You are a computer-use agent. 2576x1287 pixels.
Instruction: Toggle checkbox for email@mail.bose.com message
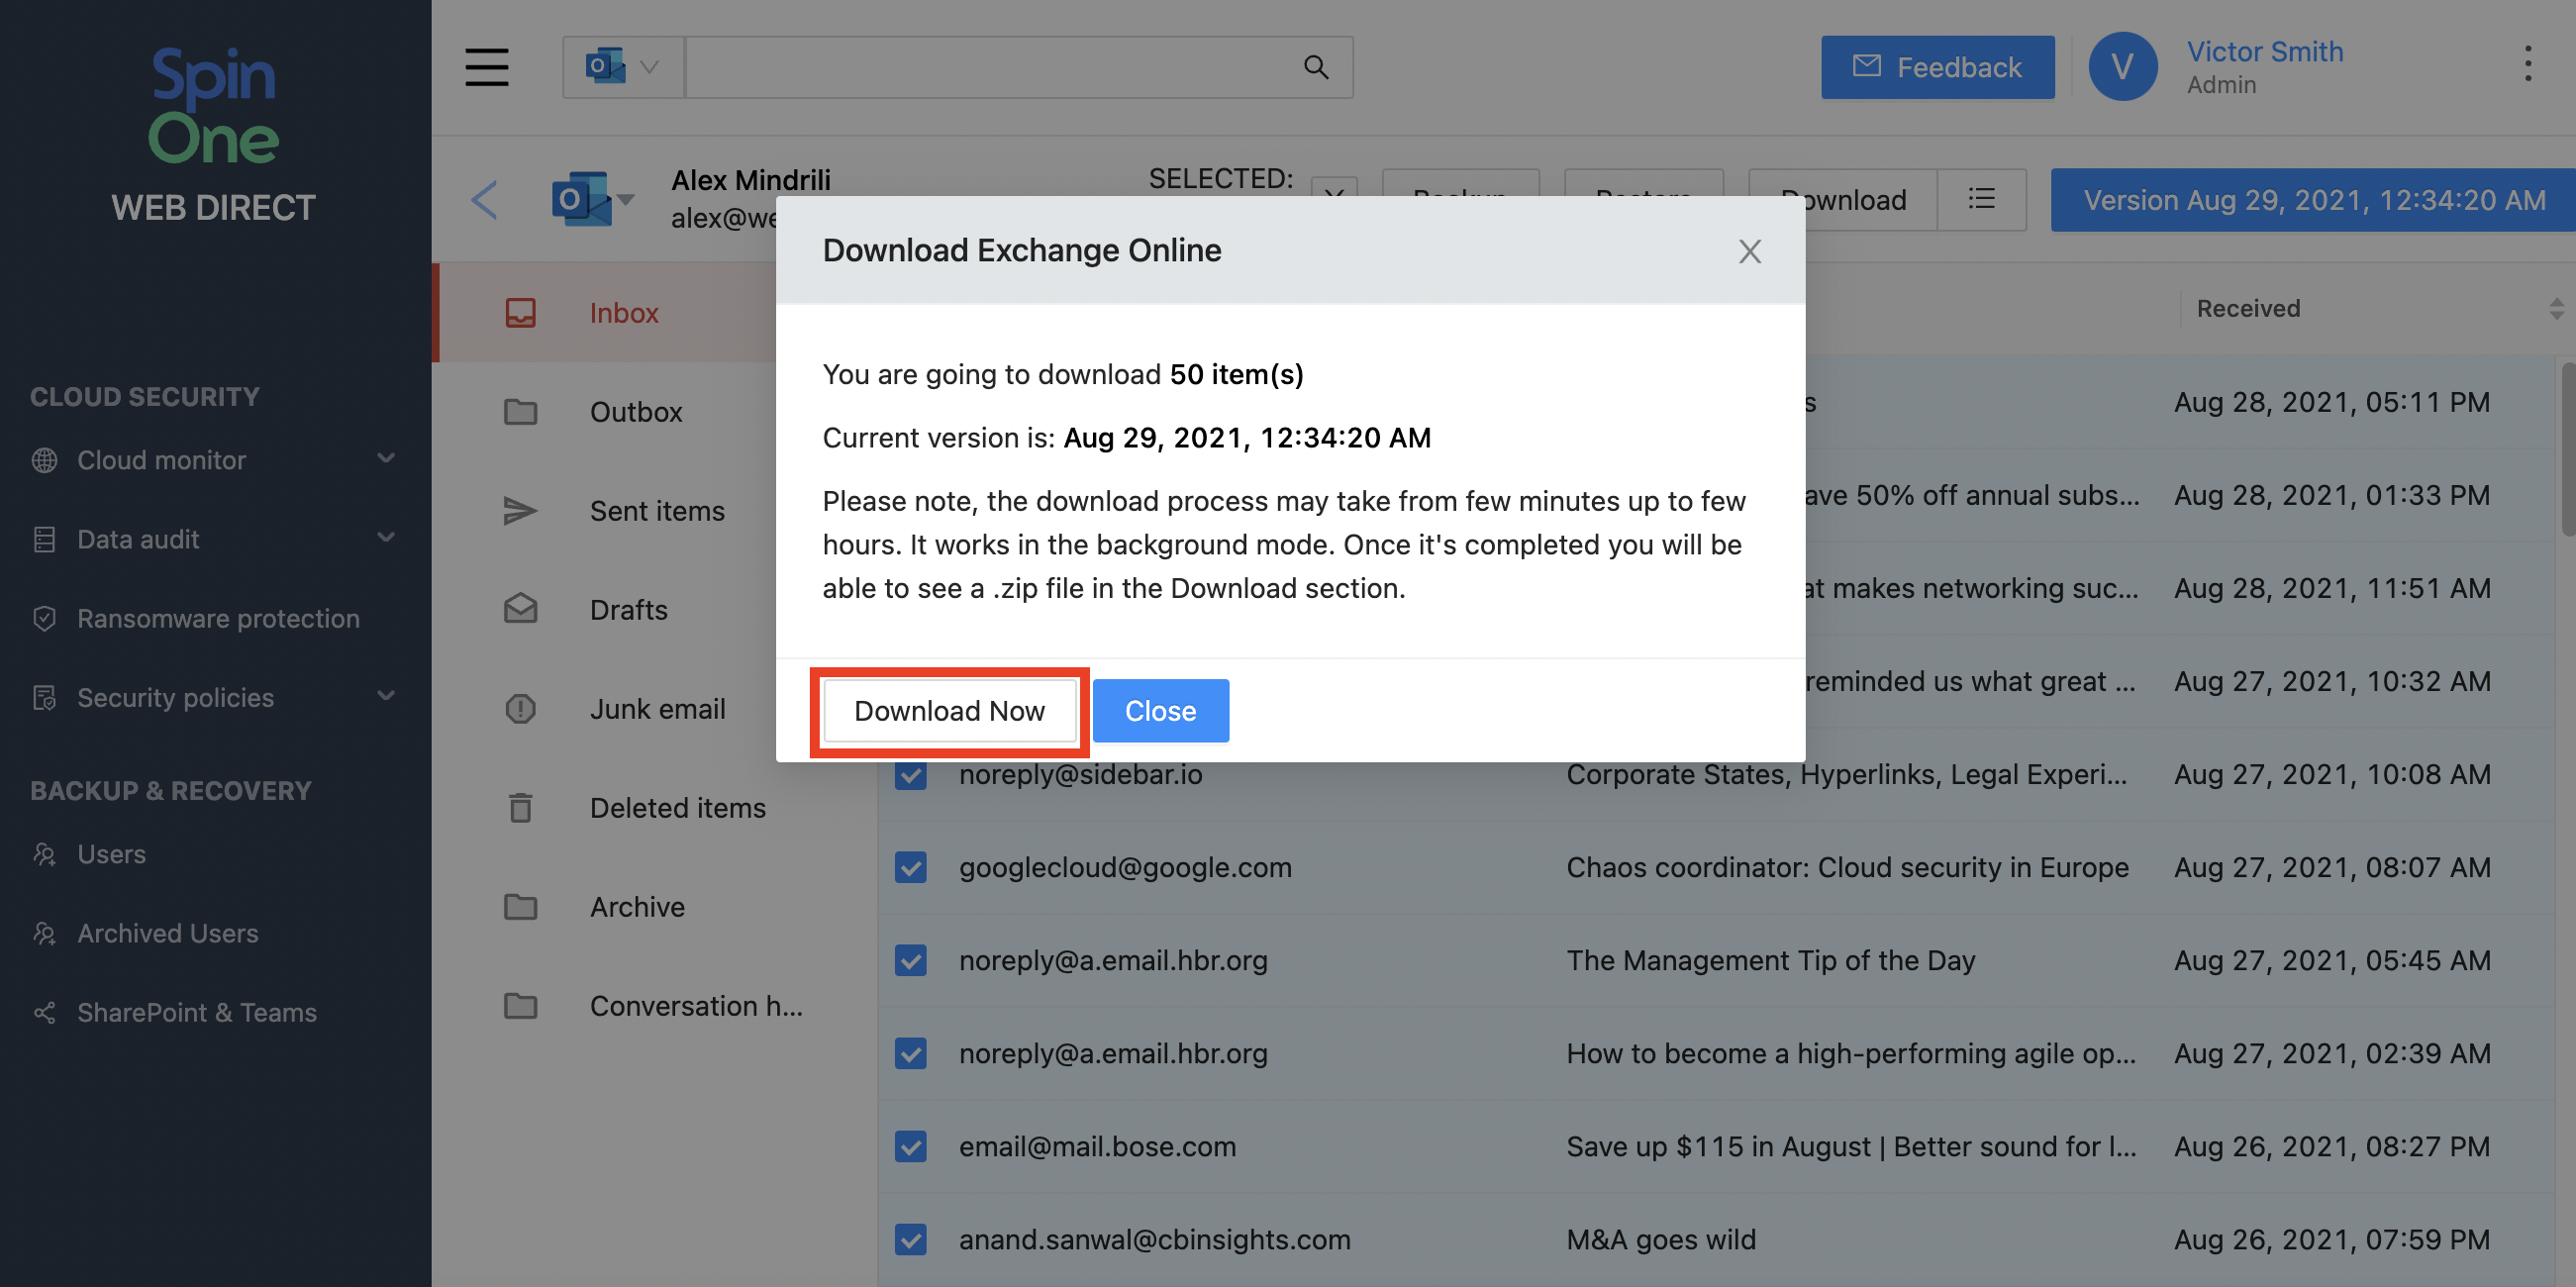(910, 1146)
